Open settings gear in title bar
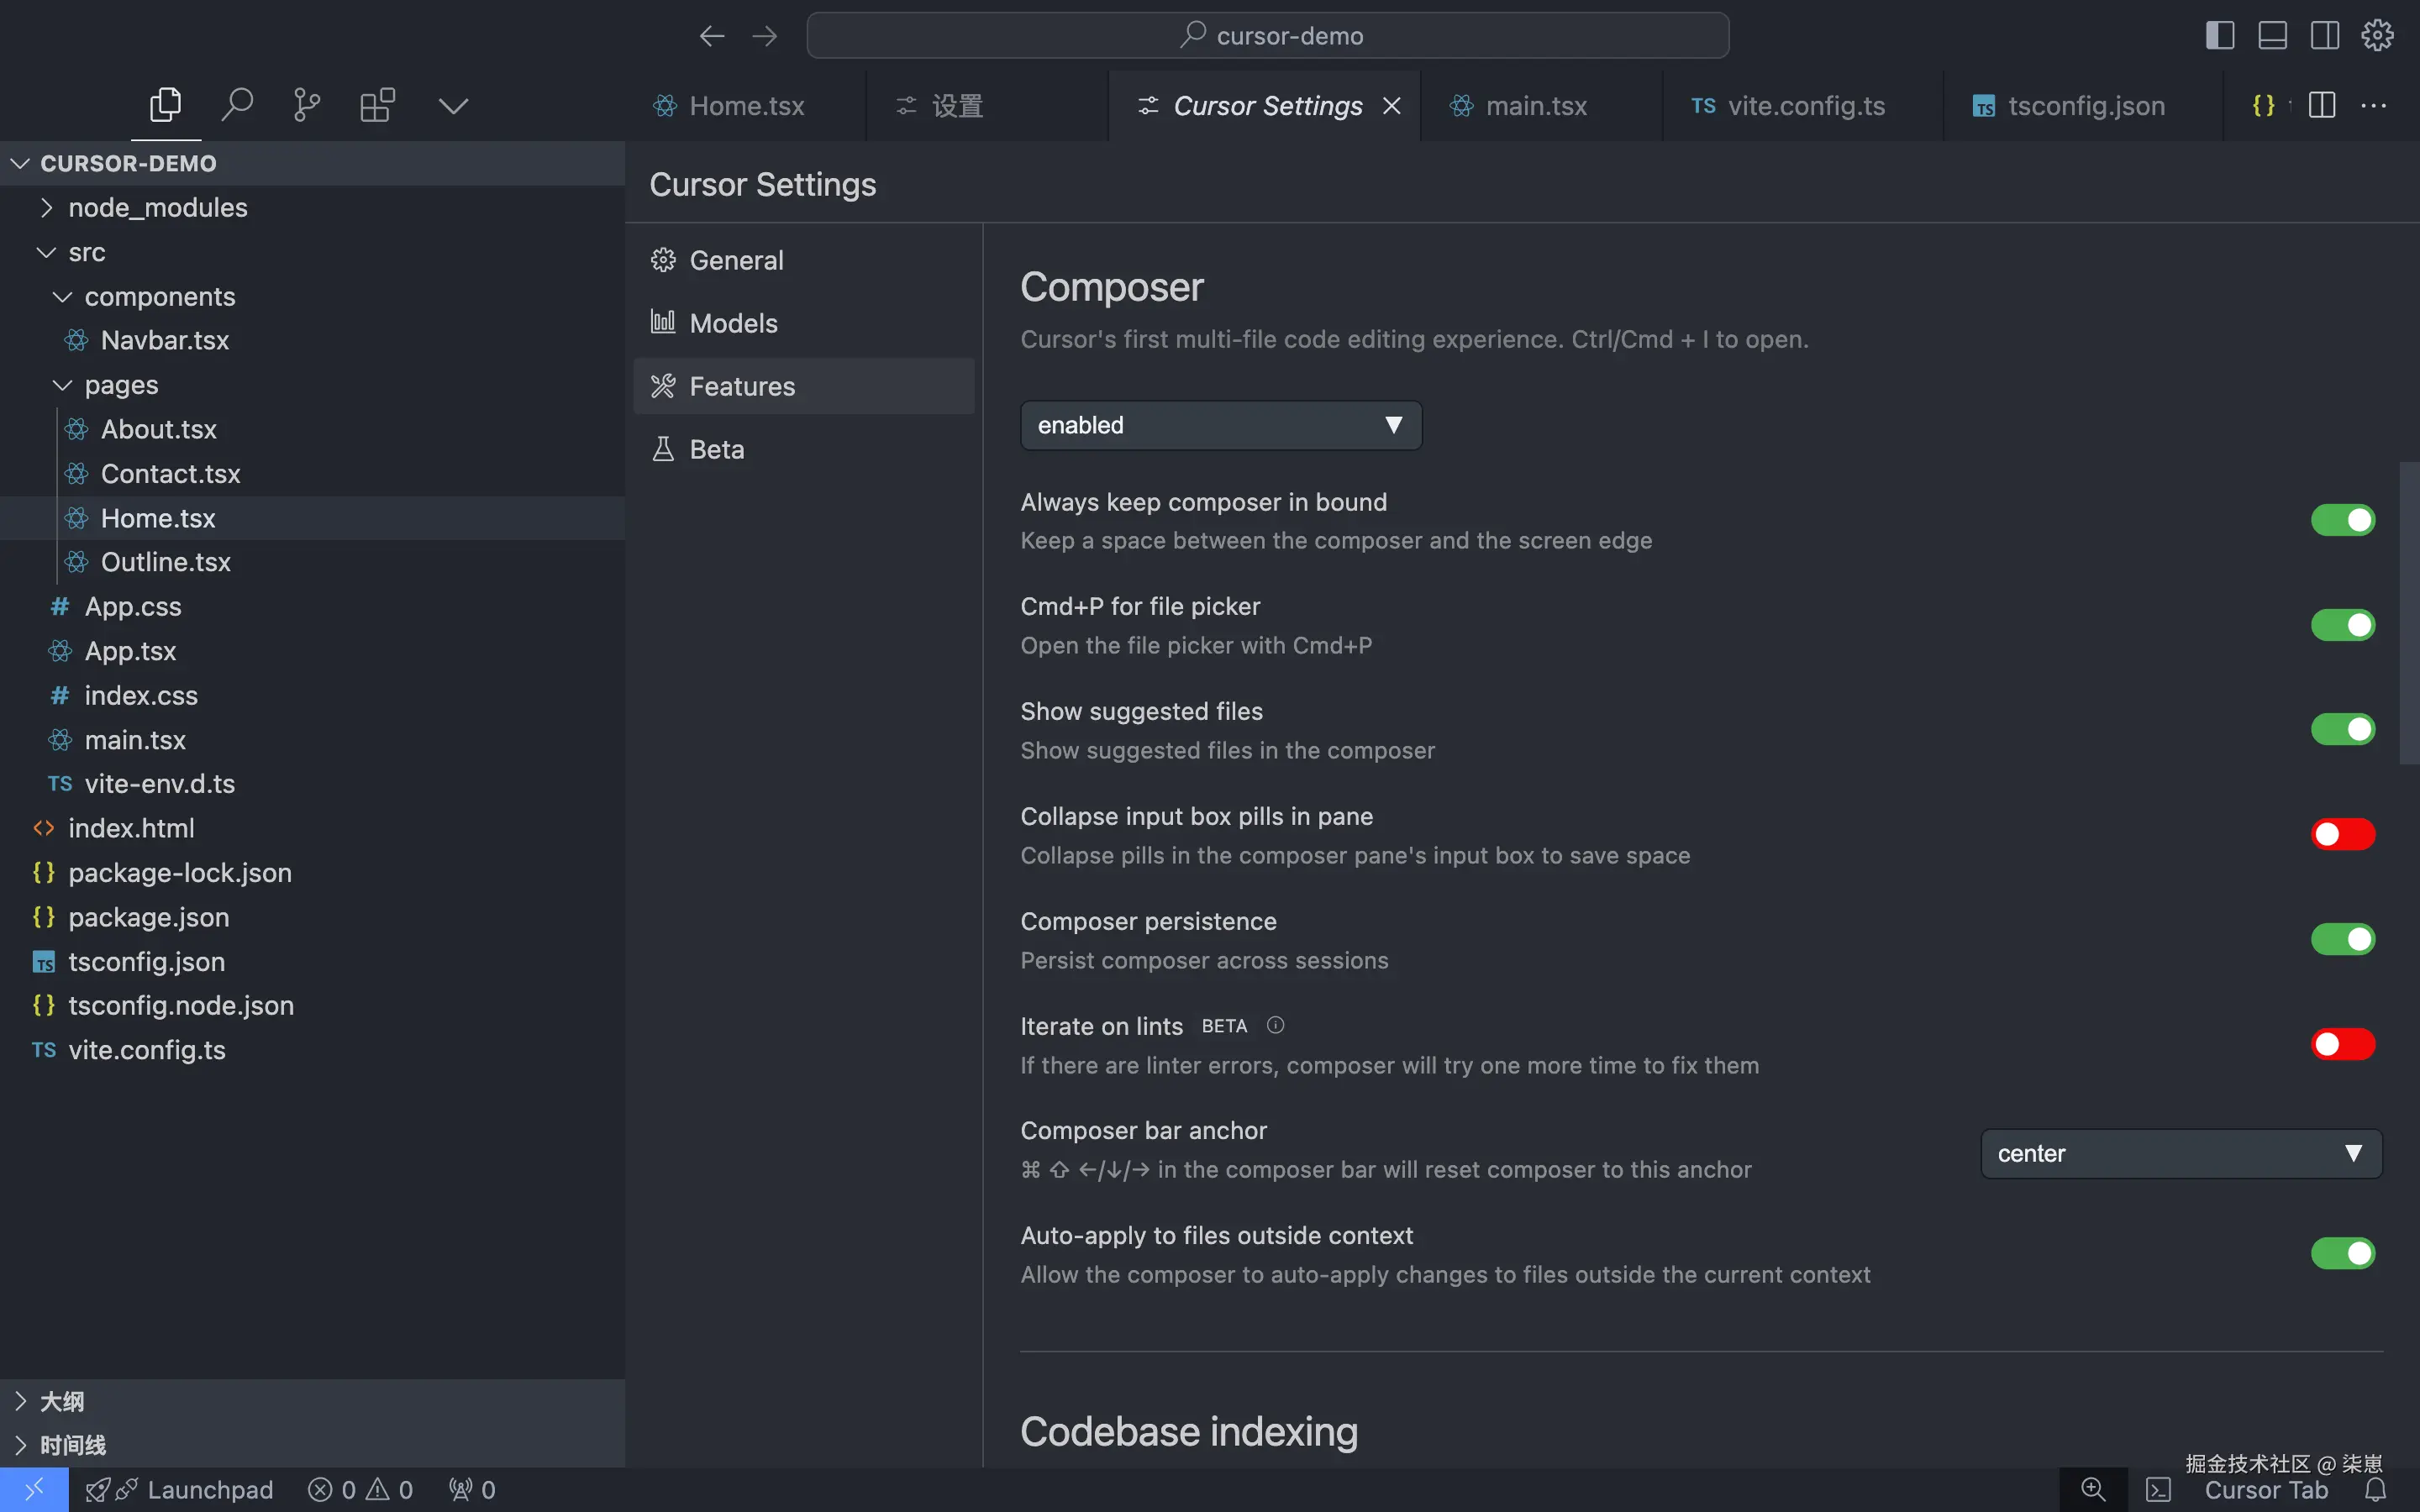2420x1512 pixels. point(2377,36)
